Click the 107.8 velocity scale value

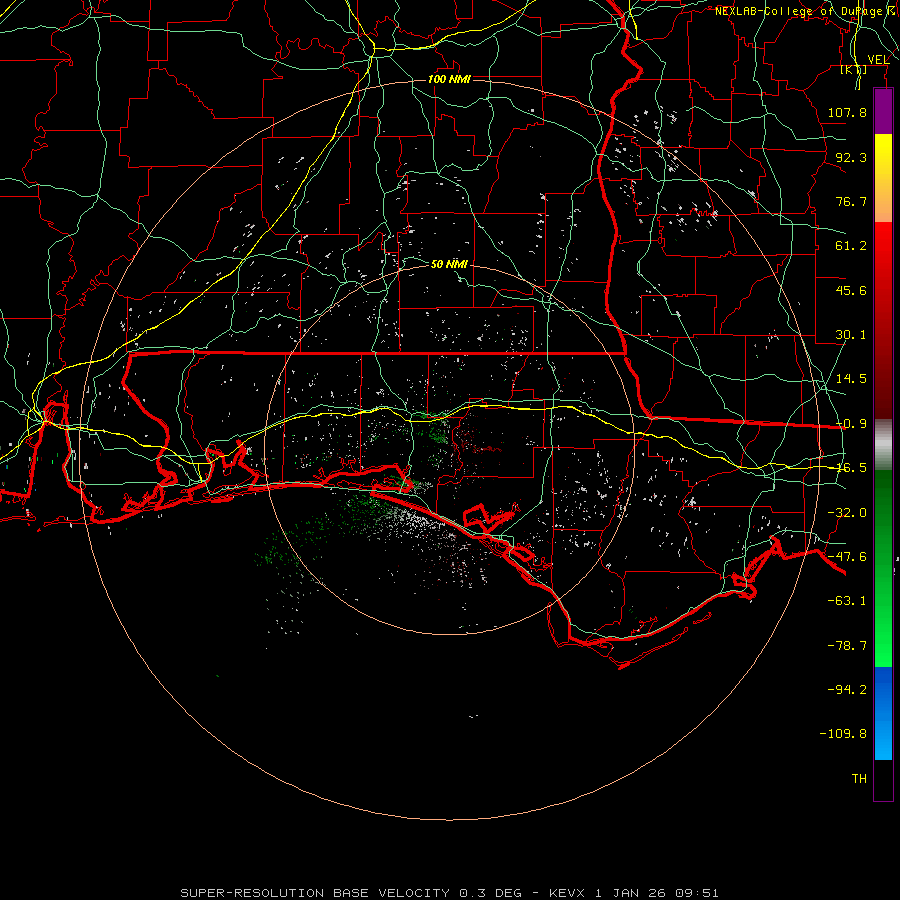tap(847, 112)
